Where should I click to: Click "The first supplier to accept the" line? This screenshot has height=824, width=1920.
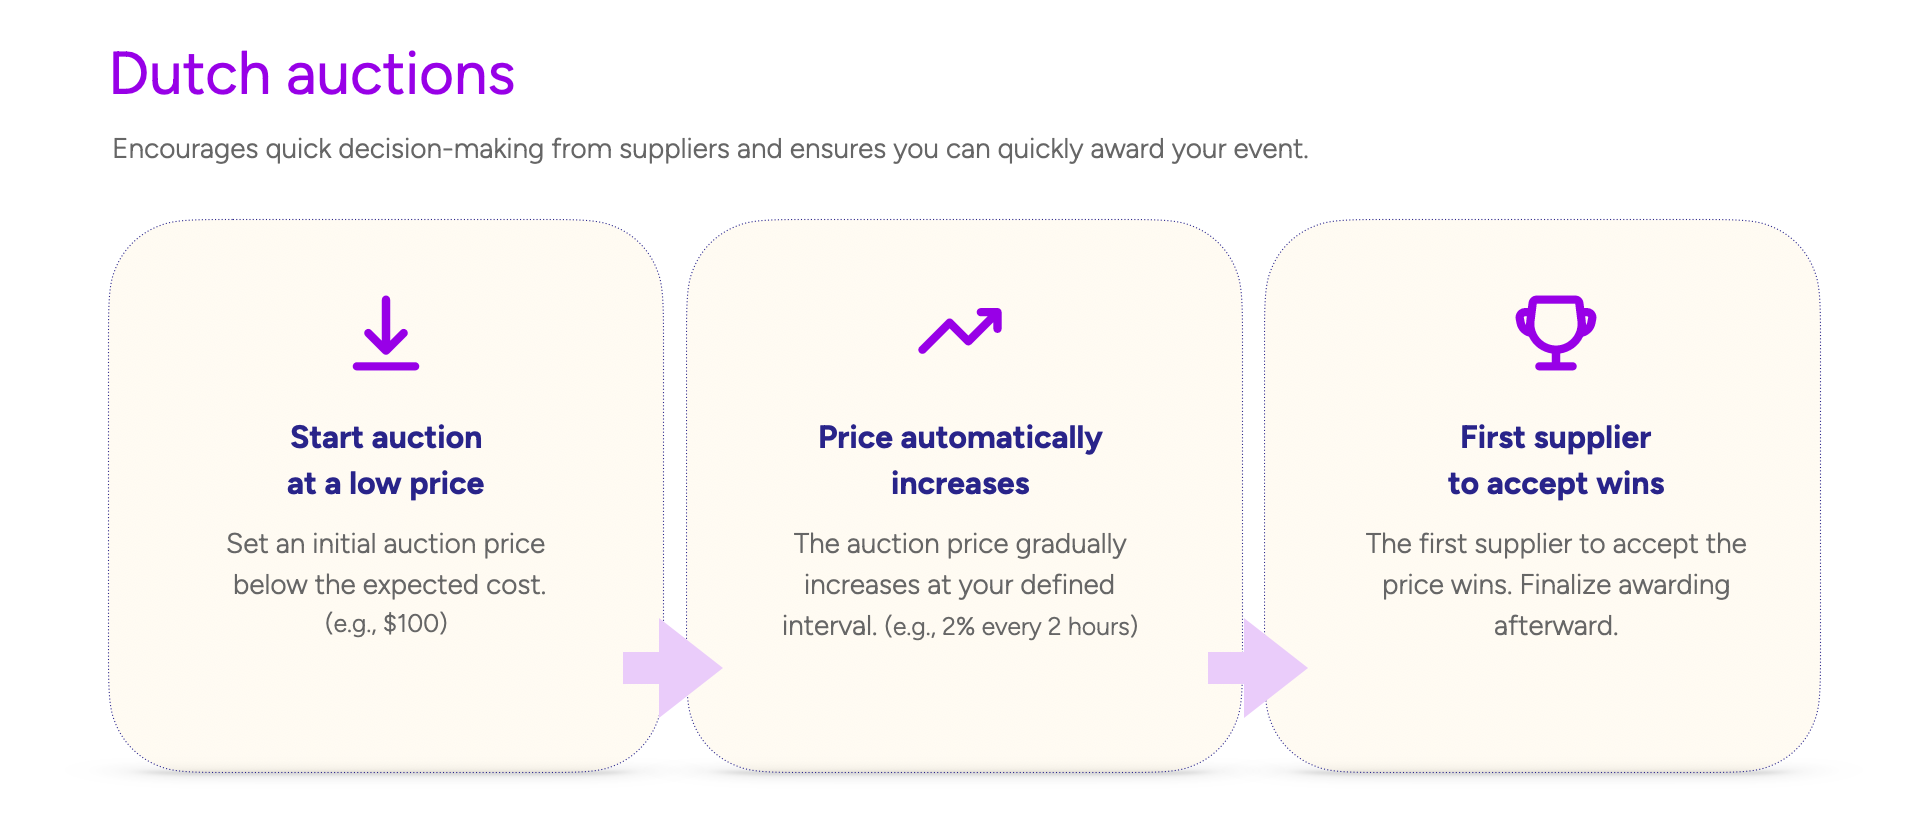pyautogui.click(x=1556, y=543)
